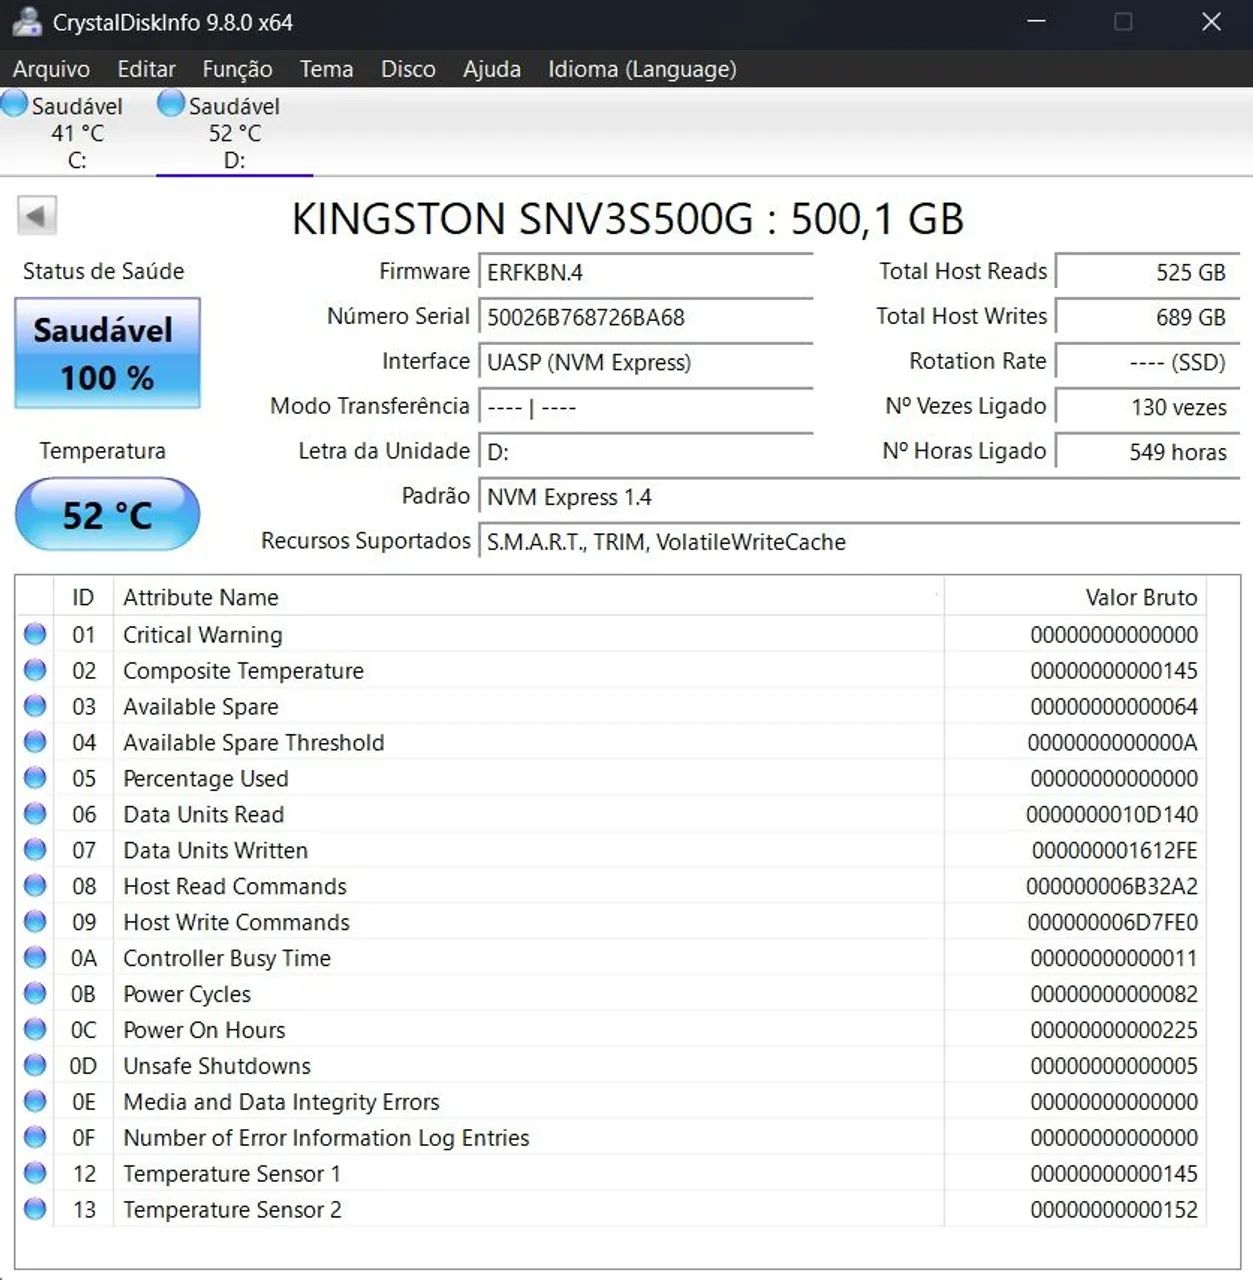Image resolution: width=1253 pixels, height=1280 pixels.
Task: Click the 52 °C temperature gauge
Action: pos(106,514)
